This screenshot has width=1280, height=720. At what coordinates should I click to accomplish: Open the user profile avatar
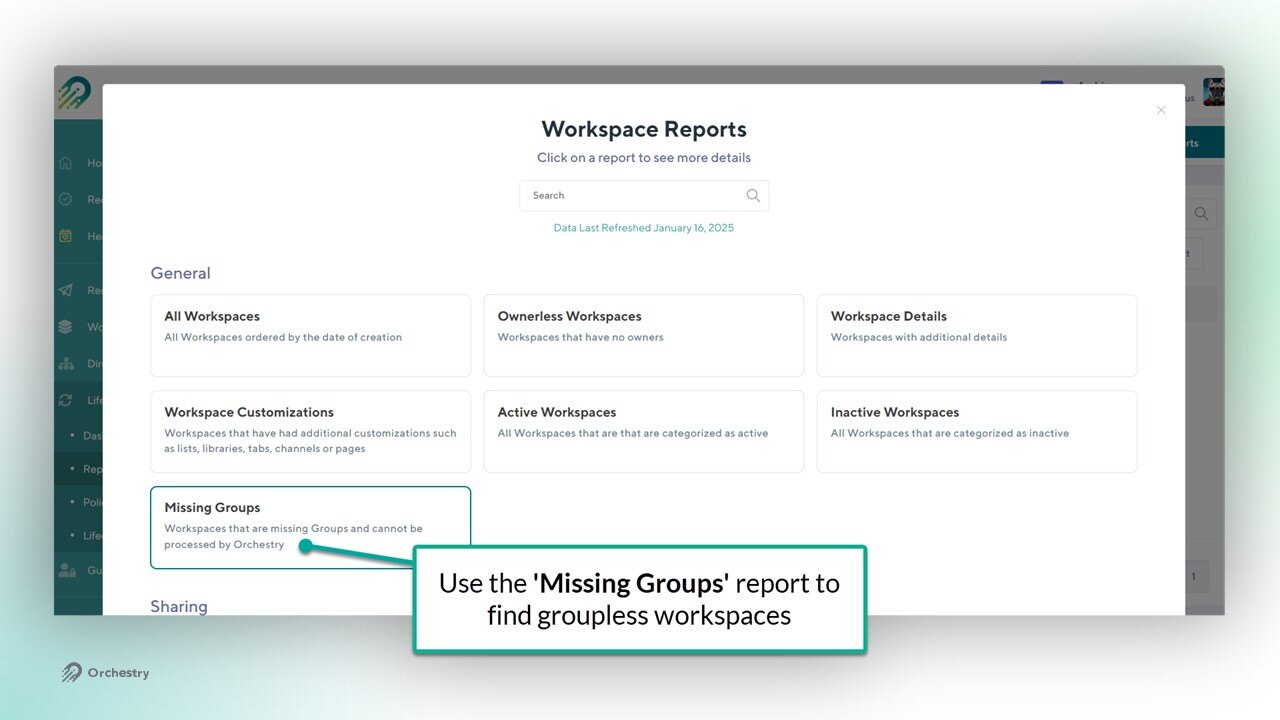(x=1213, y=92)
